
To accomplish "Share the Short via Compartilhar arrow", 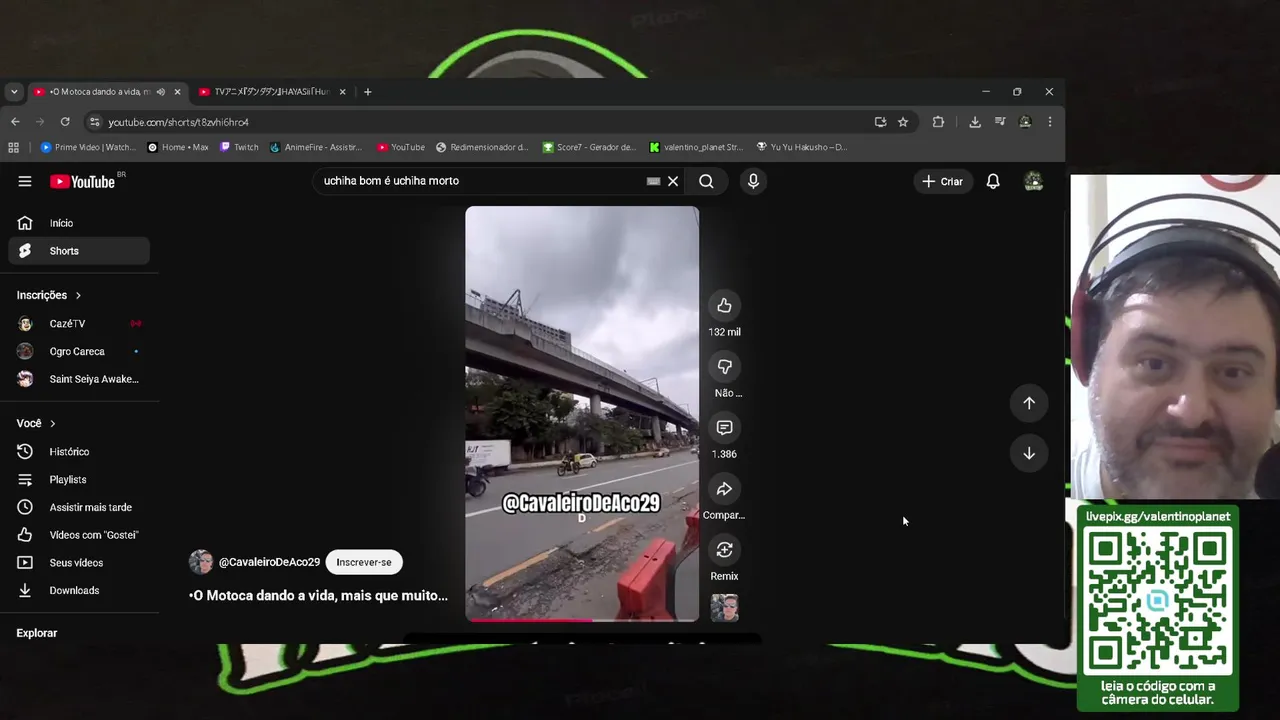I will point(724,489).
